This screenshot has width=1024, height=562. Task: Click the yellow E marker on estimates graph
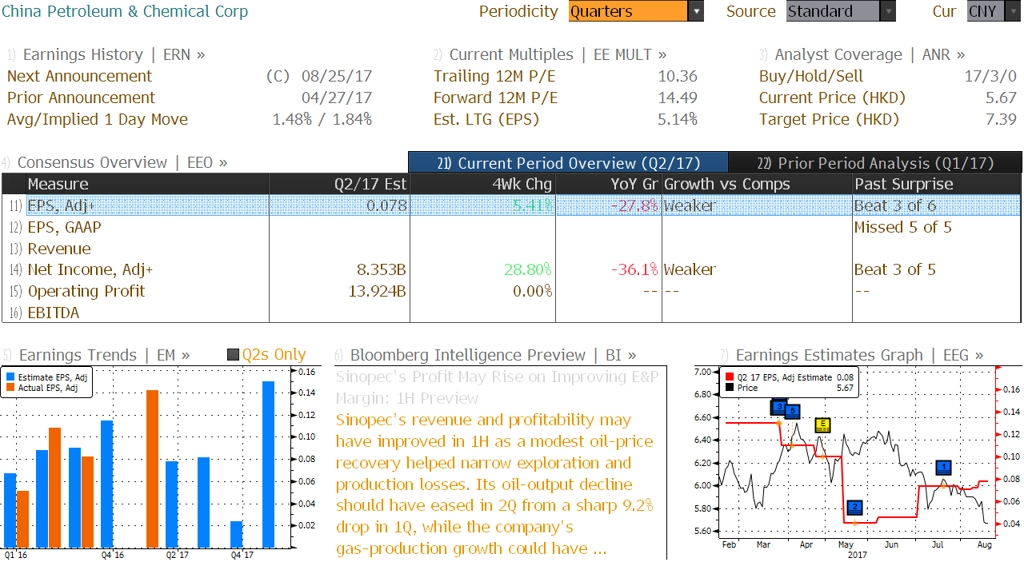[x=823, y=426]
